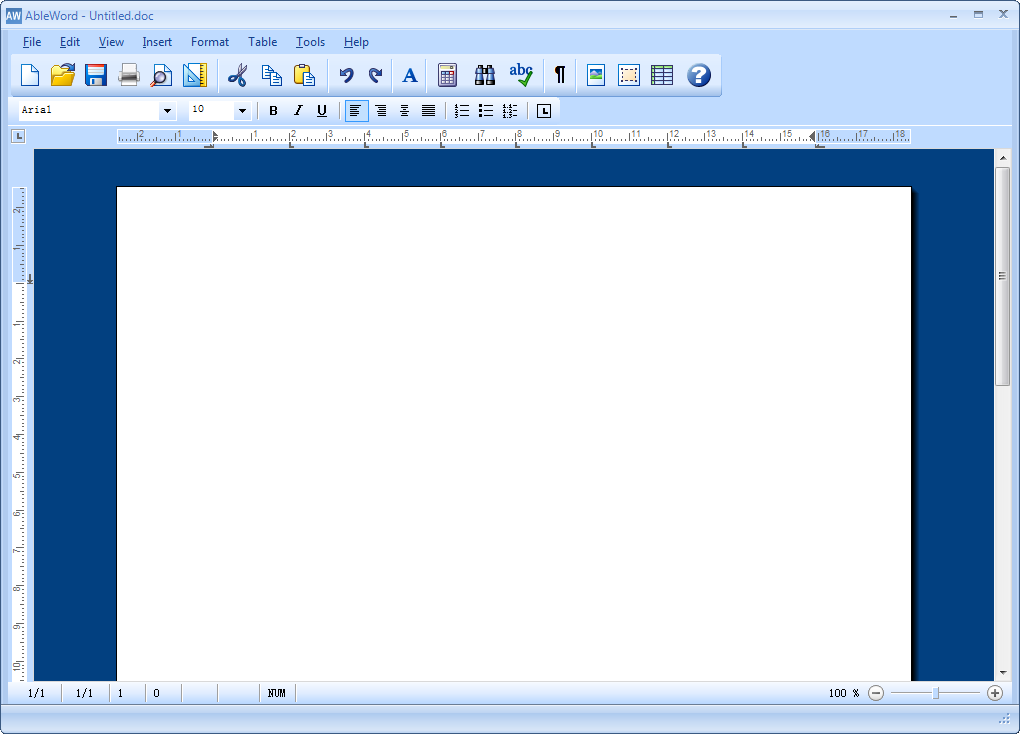The image size is (1020, 734).
Task: Open the Table menu
Action: (x=262, y=42)
